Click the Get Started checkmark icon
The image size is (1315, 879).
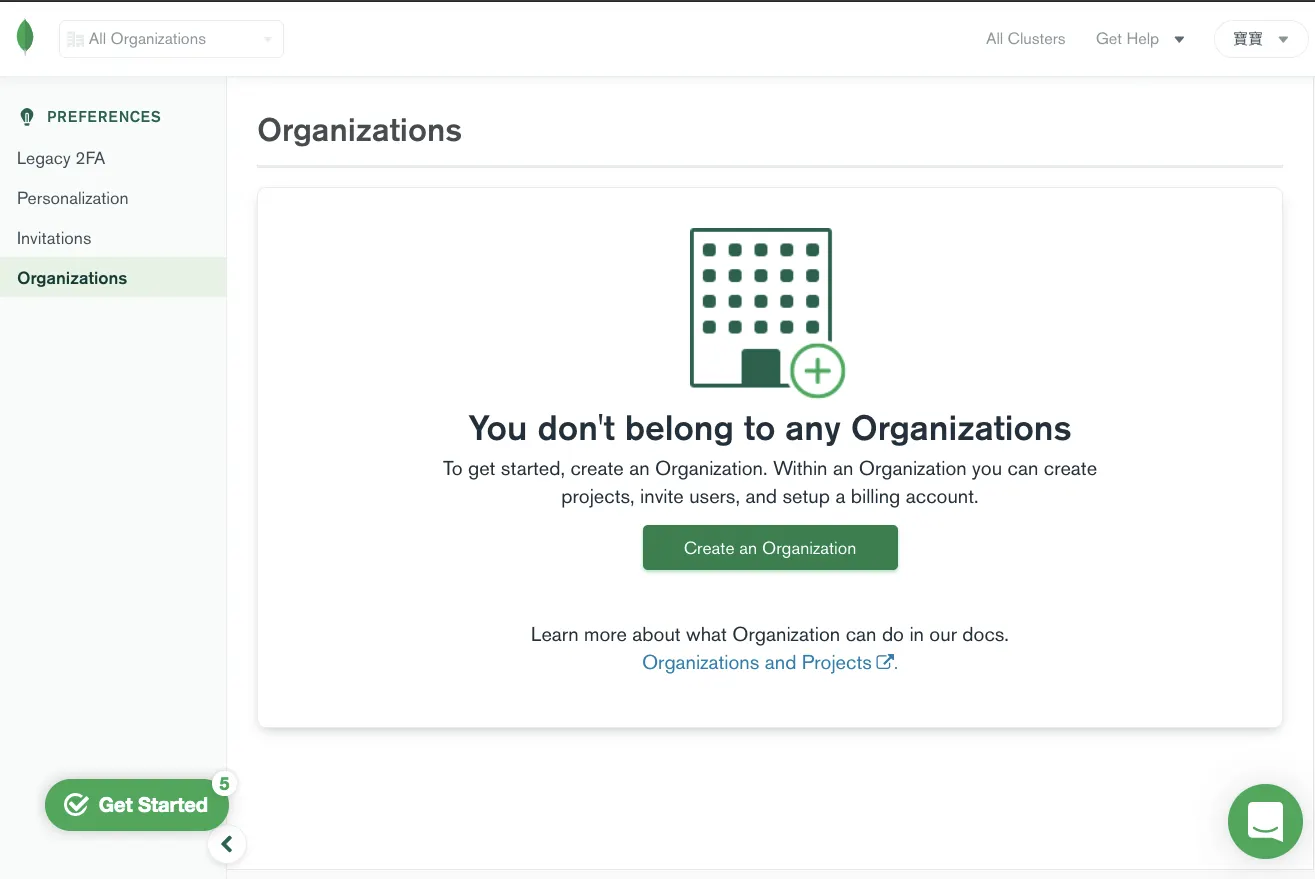[x=76, y=805]
